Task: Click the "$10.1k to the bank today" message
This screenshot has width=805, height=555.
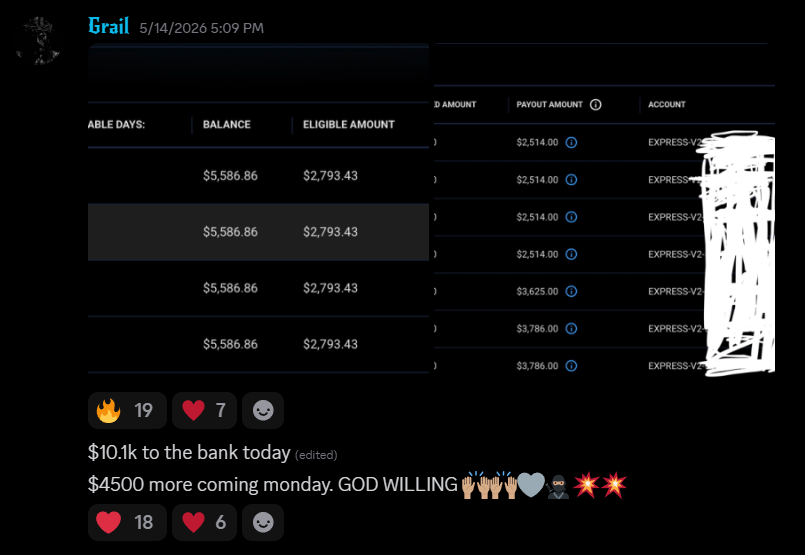Action: [189, 453]
